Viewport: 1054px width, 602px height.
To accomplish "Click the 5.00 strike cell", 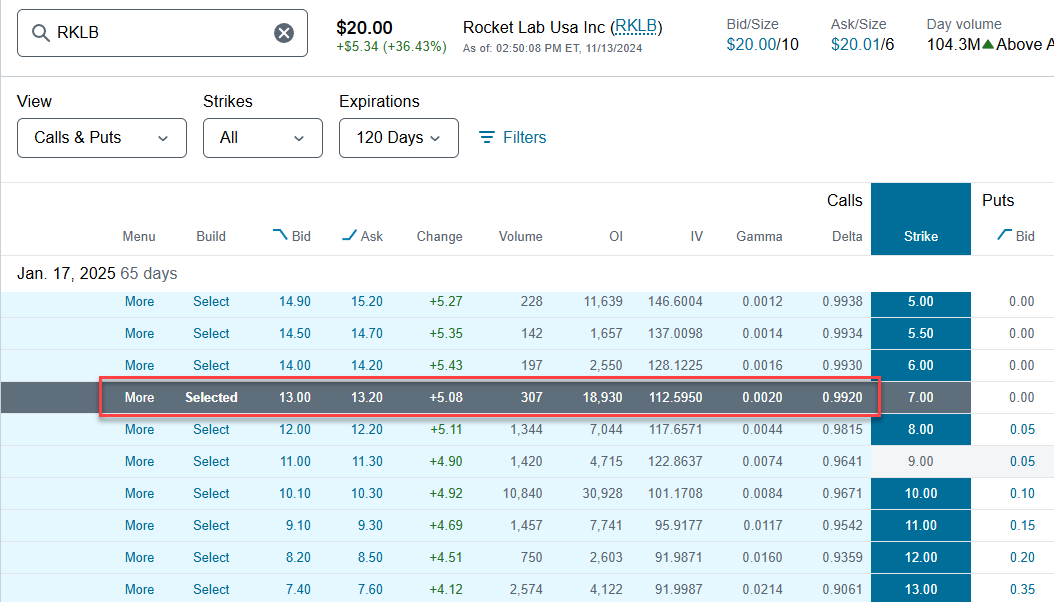I will point(920,302).
